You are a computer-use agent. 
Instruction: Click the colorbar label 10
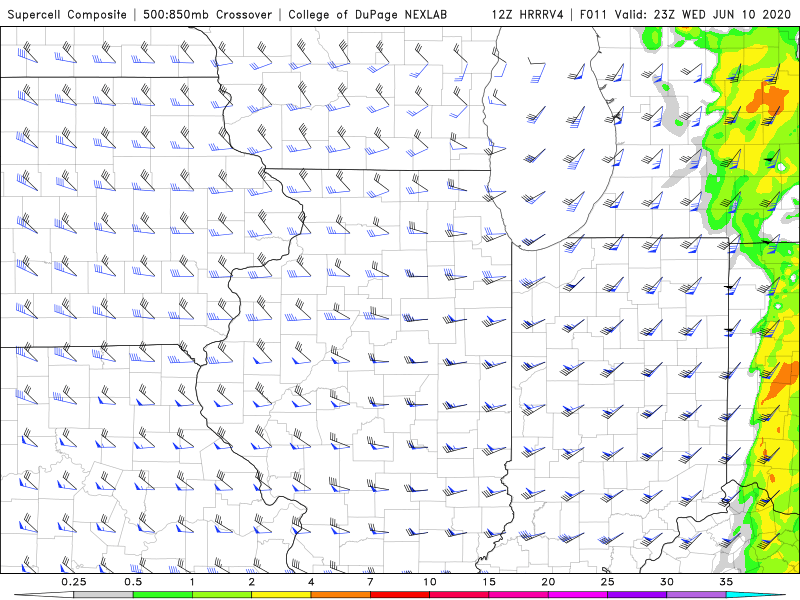click(x=430, y=582)
